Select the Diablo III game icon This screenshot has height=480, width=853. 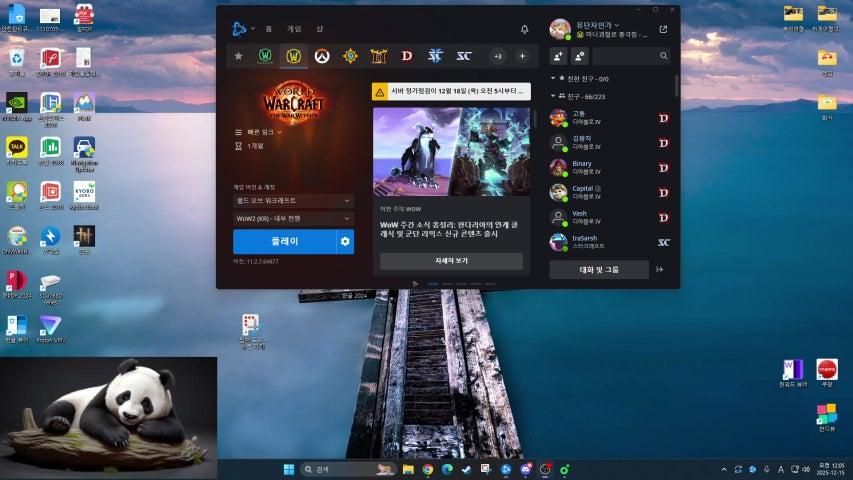click(x=379, y=56)
